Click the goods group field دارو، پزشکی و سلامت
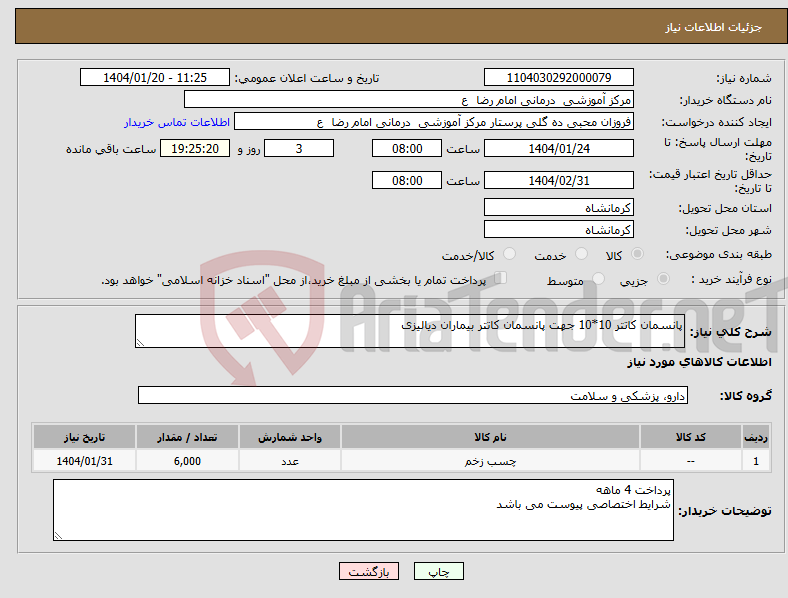788x598 pixels. [413, 395]
